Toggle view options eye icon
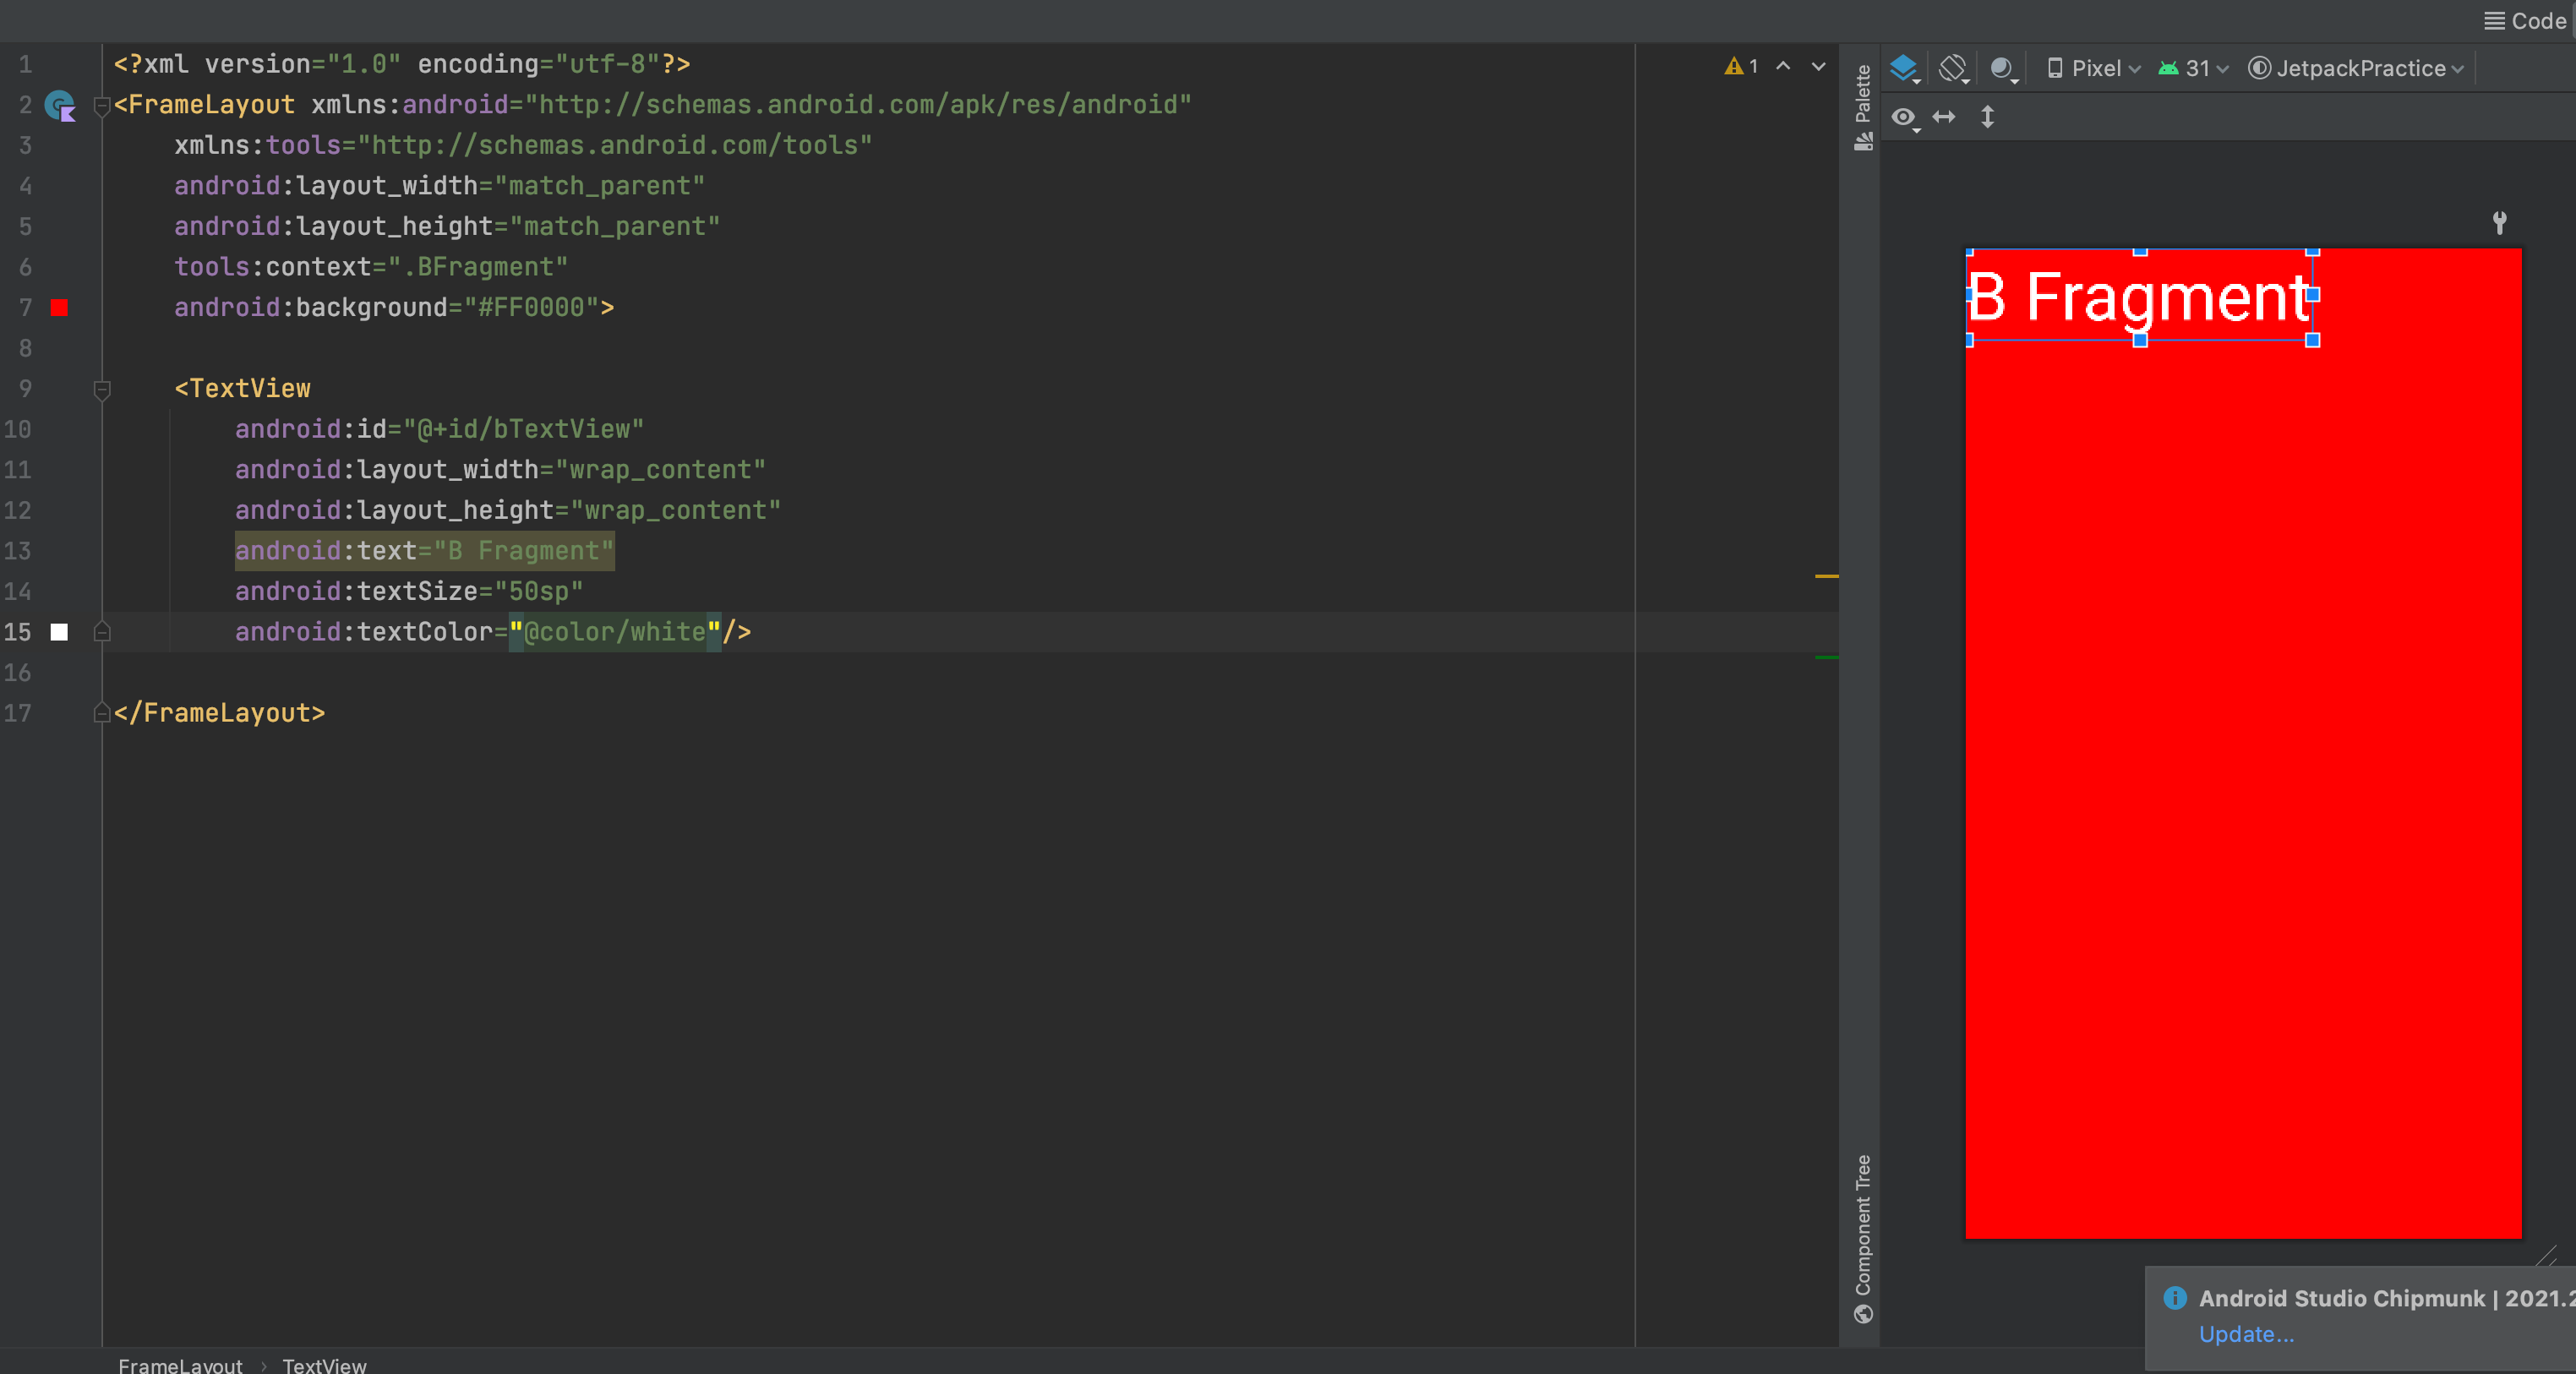 tap(1903, 117)
